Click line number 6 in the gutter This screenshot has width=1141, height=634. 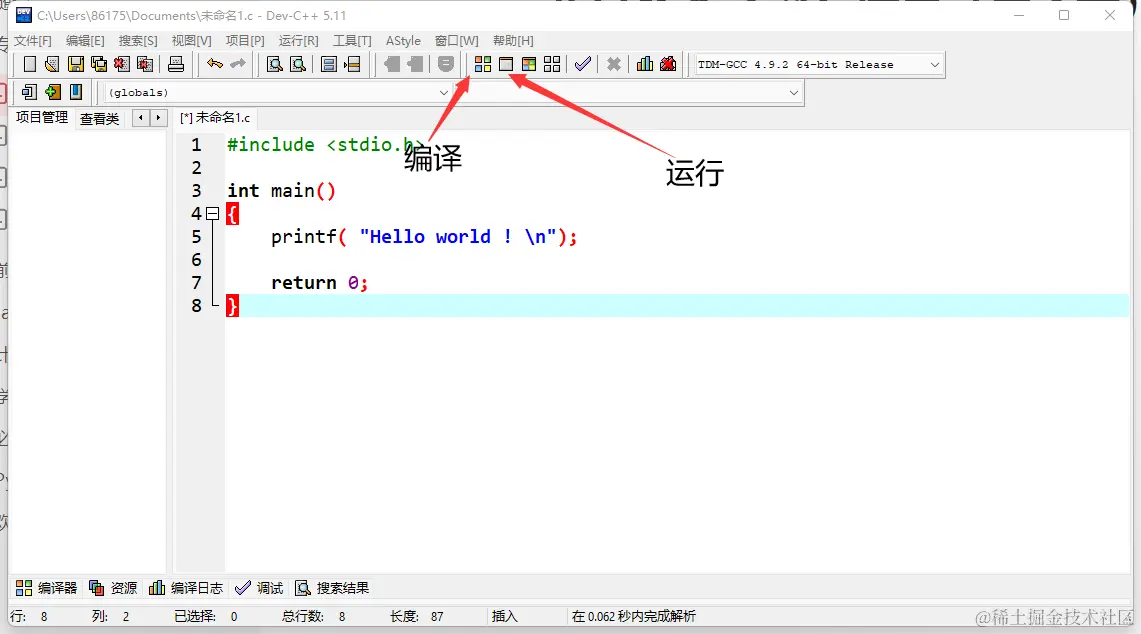pyautogui.click(x=196, y=260)
